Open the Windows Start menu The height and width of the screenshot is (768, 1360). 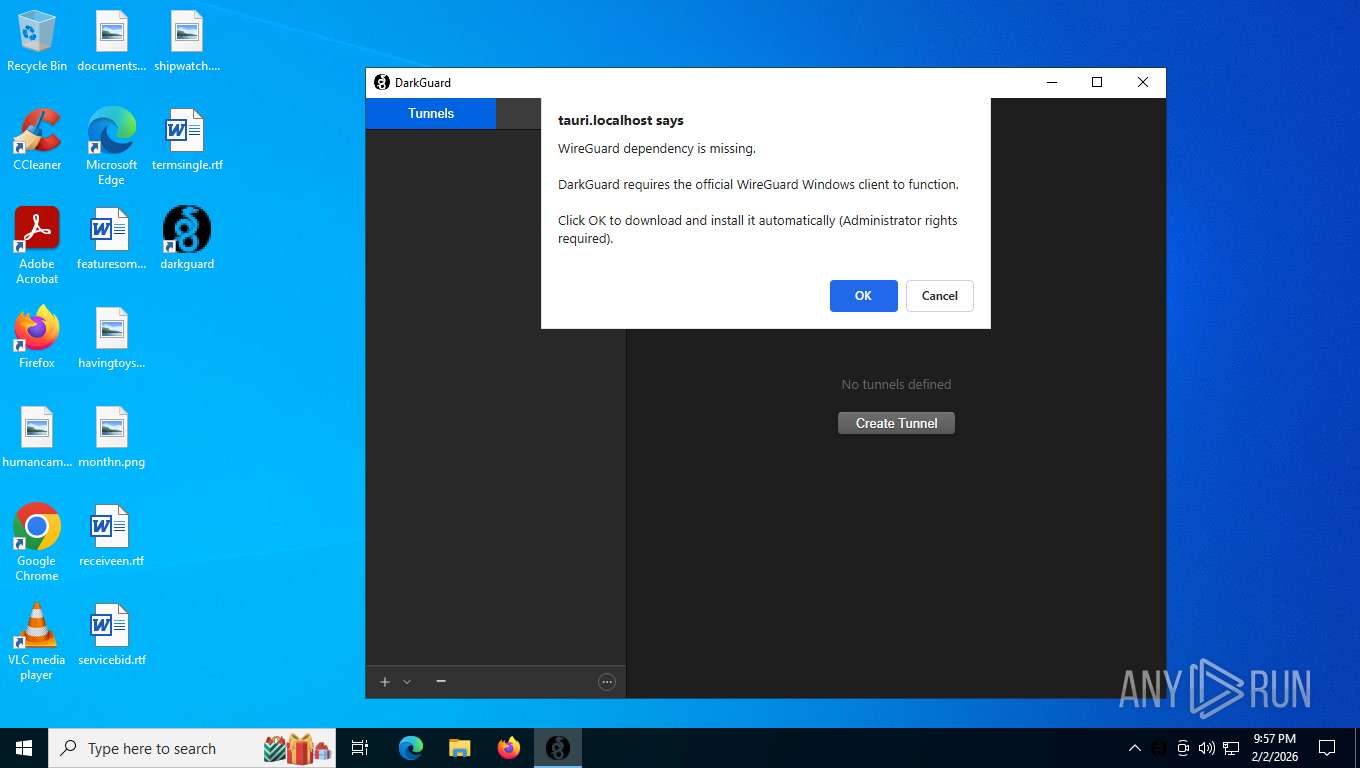(x=24, y=748)
